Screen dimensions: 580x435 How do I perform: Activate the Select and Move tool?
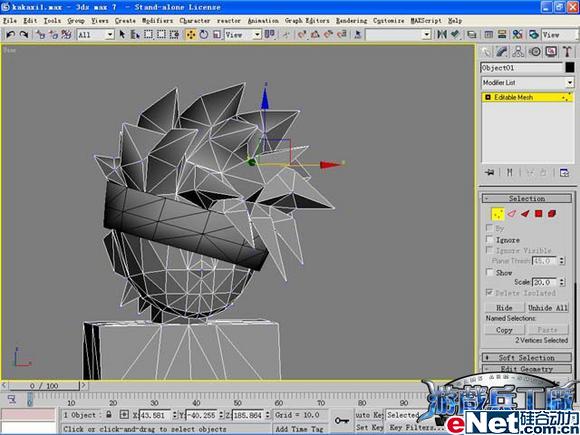[191, 34]
